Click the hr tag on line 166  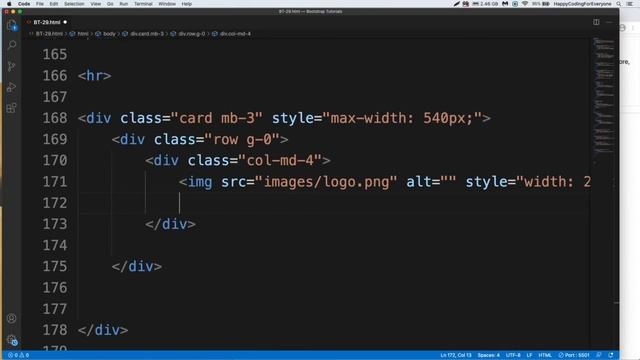tap(94, 76)
